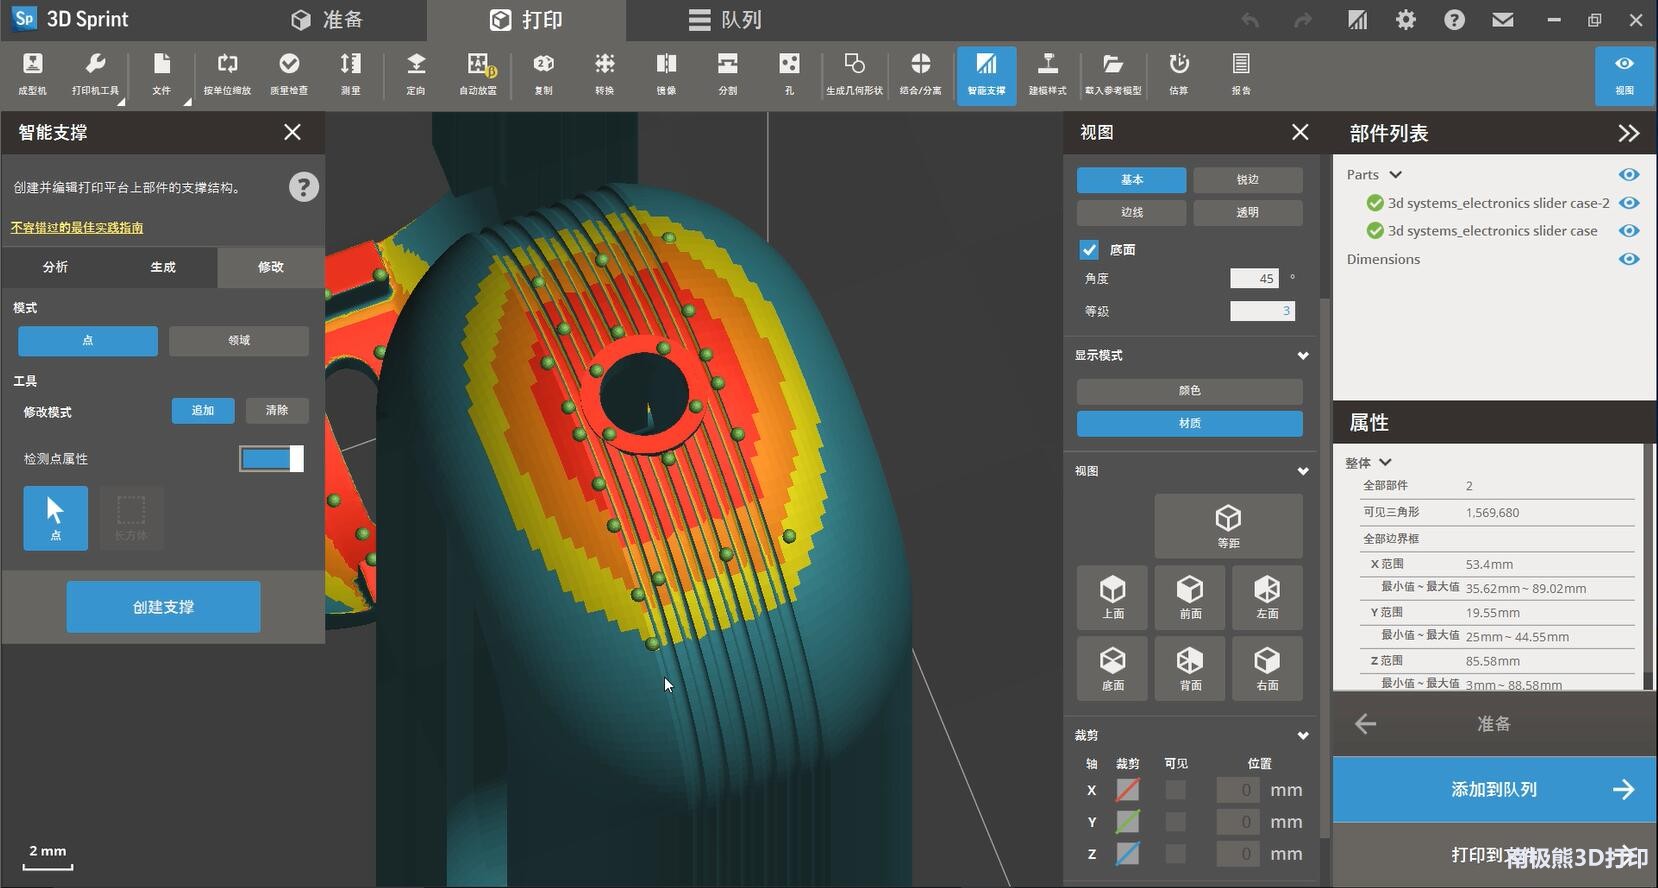
Task: Select the 上面 top view cube
Action: pyautogui.click(x=1113, y=596)
